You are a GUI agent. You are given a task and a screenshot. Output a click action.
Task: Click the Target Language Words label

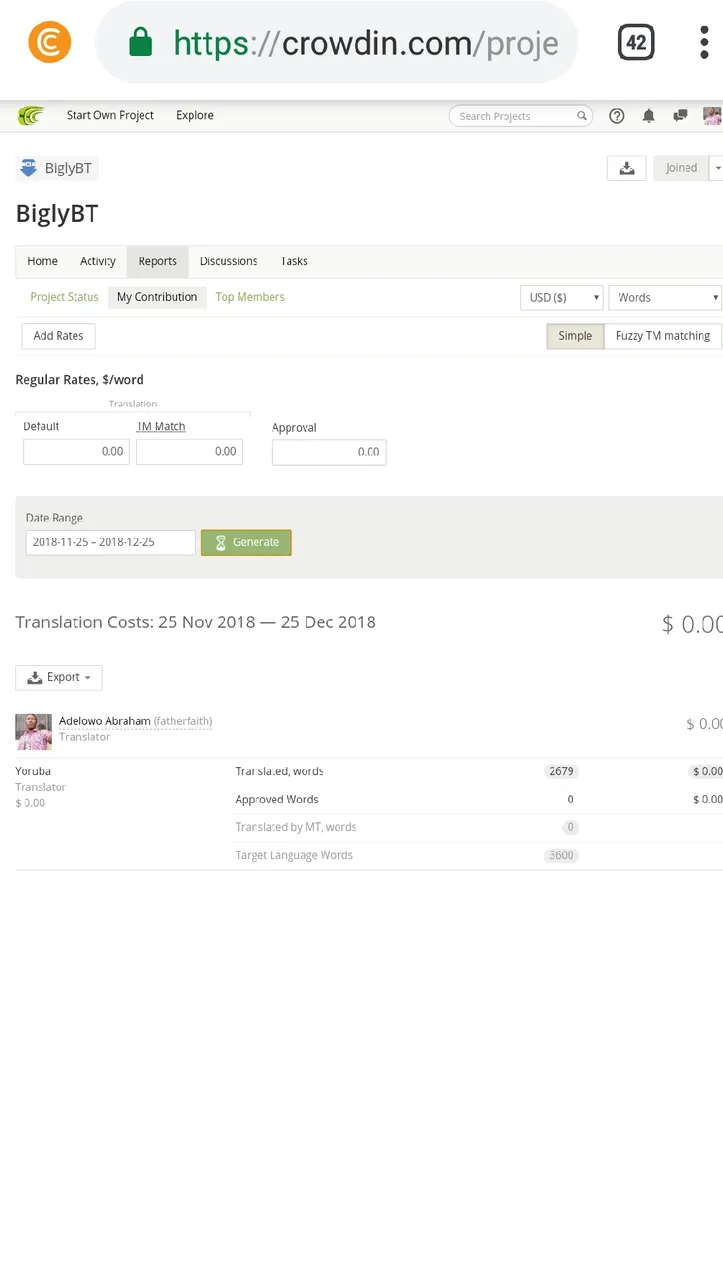tap(294, 855)
